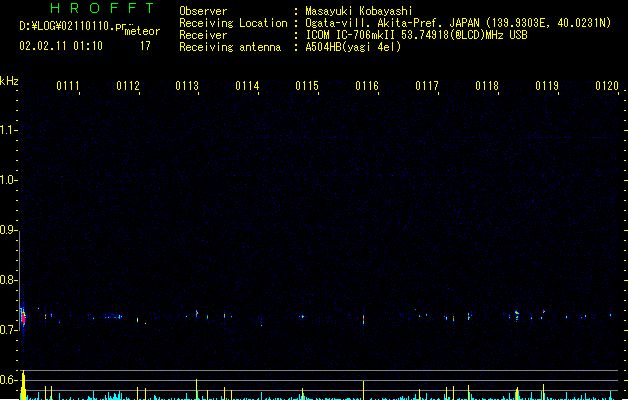Viewport: 629px width, 400px height.
Task: Click the 'Receiving Location' label
Action: pyautogui.click(x=233, y=23)
